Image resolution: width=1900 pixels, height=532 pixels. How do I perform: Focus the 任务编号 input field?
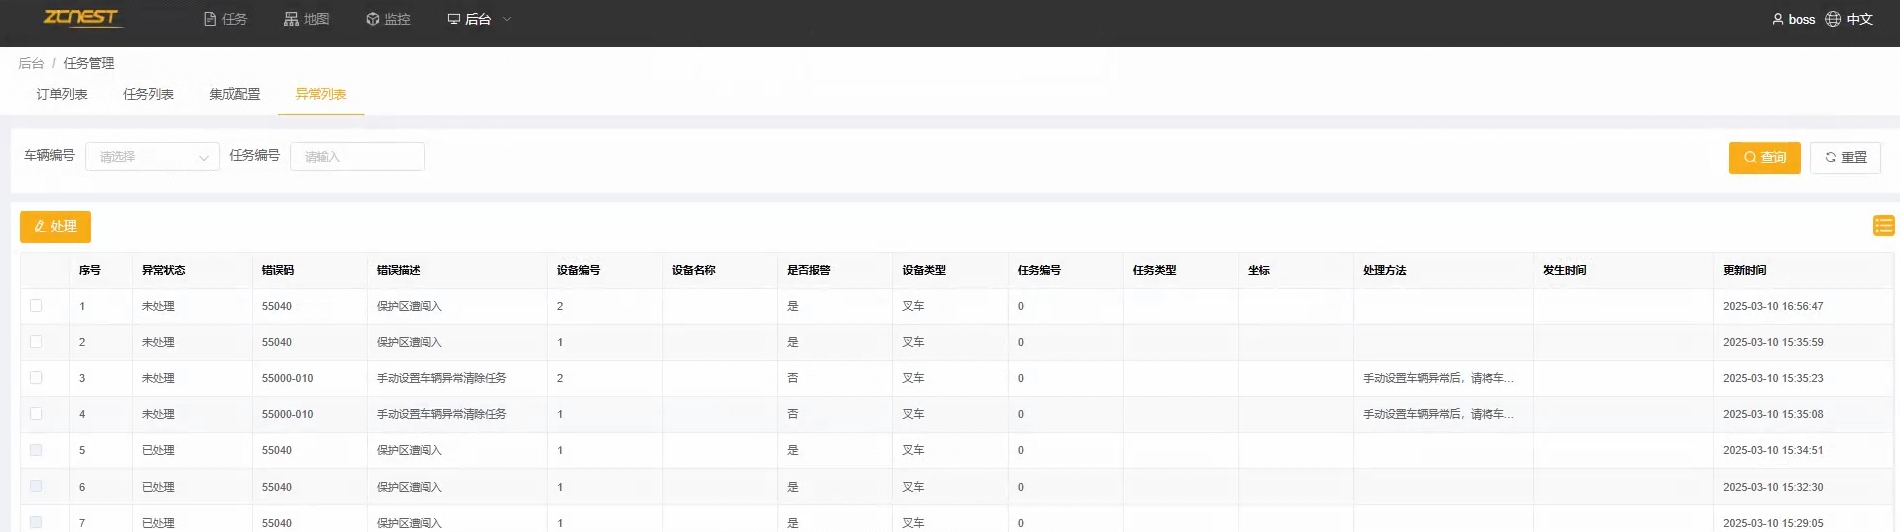(x=357, y=157)
